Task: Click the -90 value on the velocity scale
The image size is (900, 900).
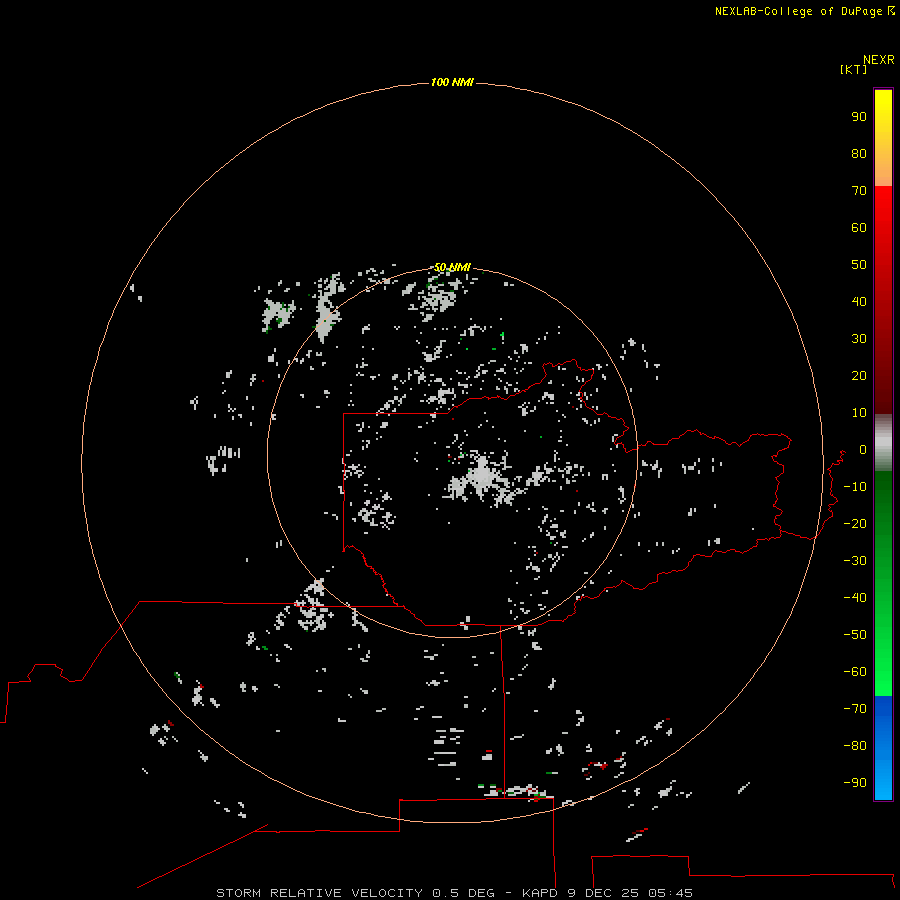Action: (x=855, y=783)
